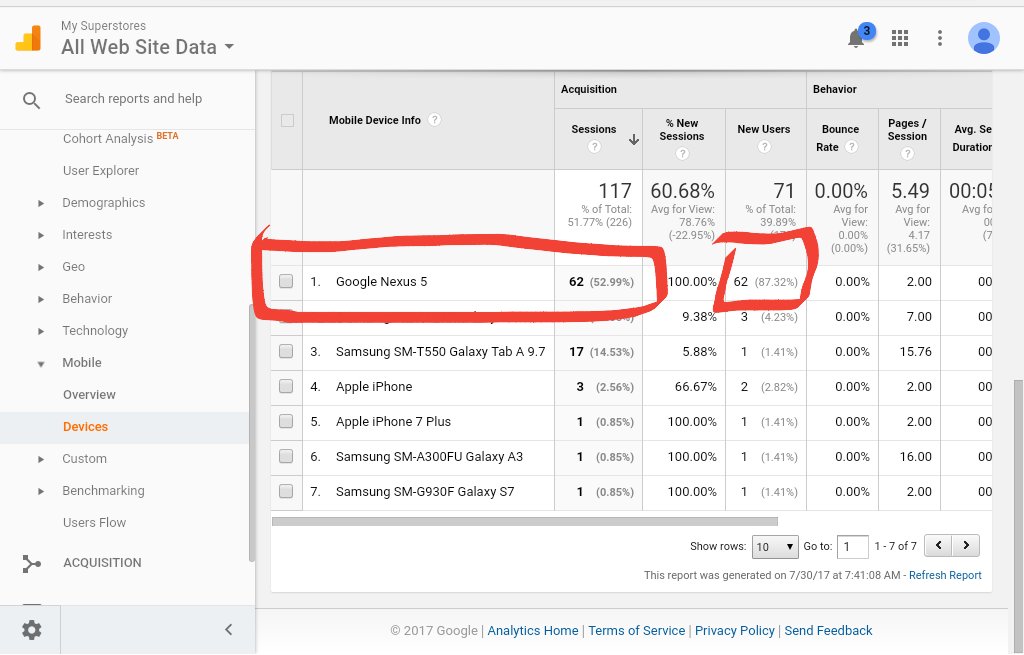
Task: Open the Show rows dropdown
Action: [x=775, y=547]
